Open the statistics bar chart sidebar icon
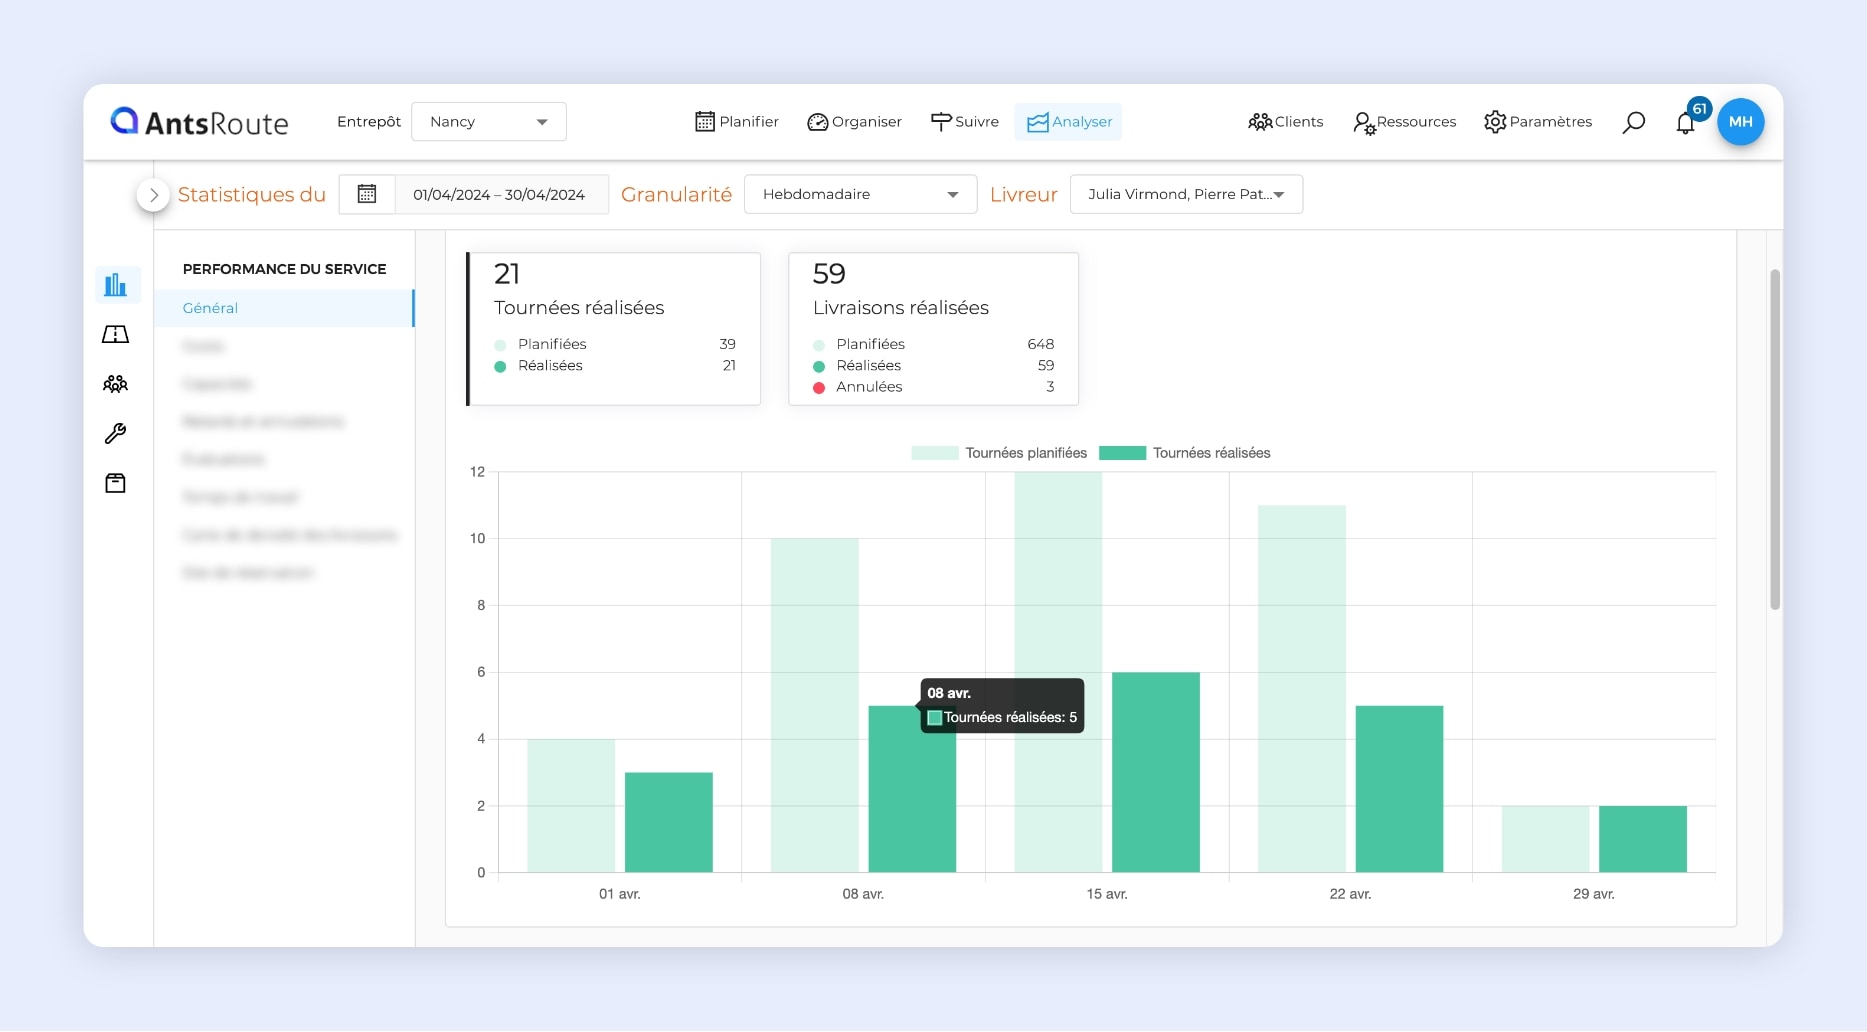The image size is (1867, 1032). tap(116, 285)
